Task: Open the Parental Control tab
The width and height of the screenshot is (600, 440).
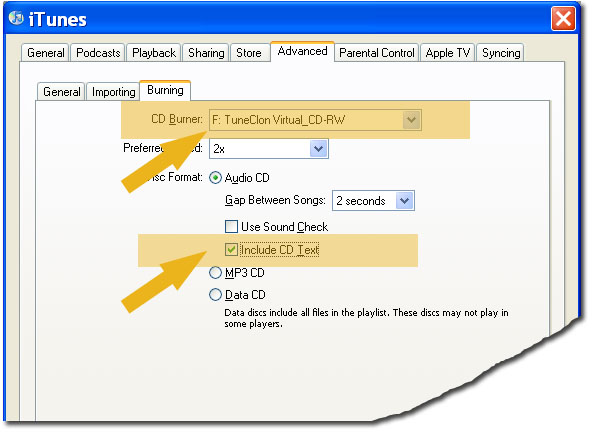Action: (x=377, y=53)
